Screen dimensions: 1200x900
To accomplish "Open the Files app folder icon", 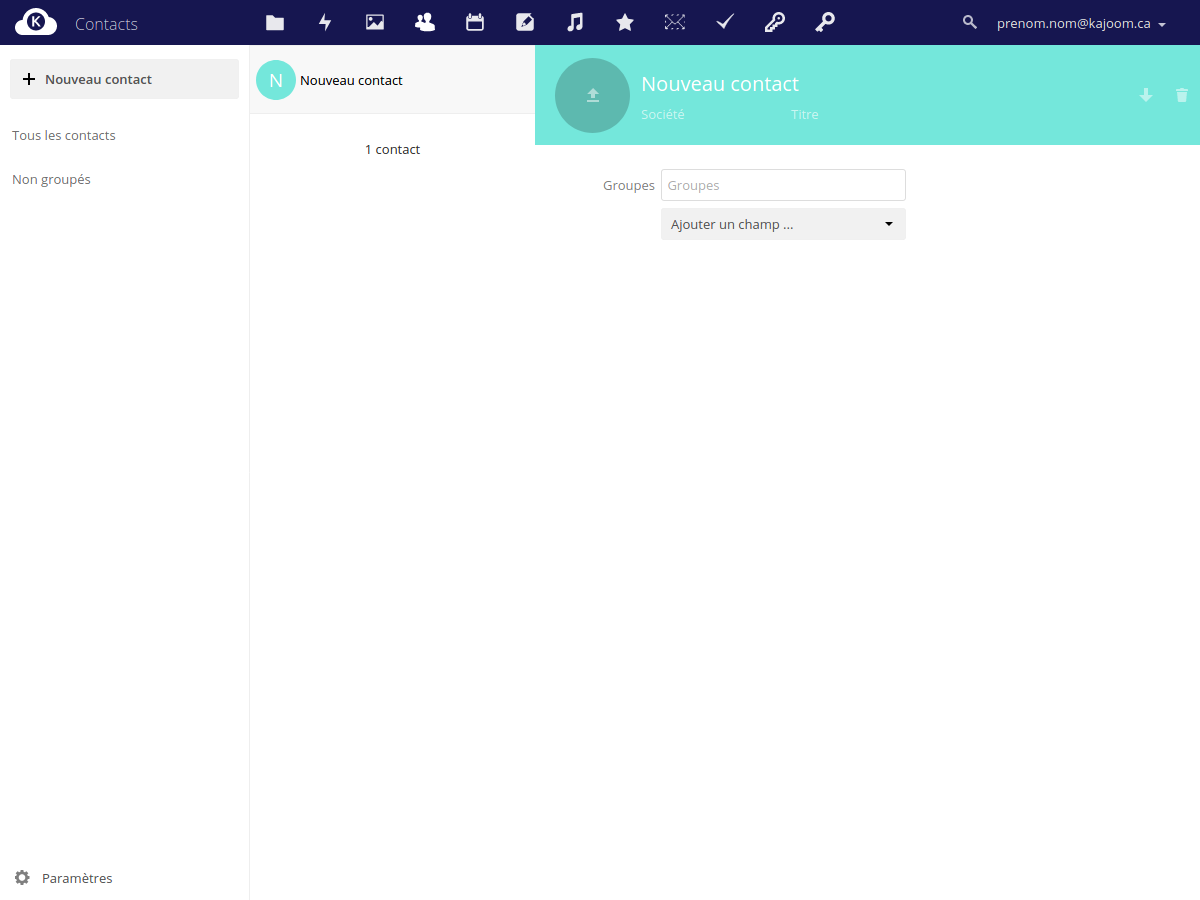I will click(275, 22).
